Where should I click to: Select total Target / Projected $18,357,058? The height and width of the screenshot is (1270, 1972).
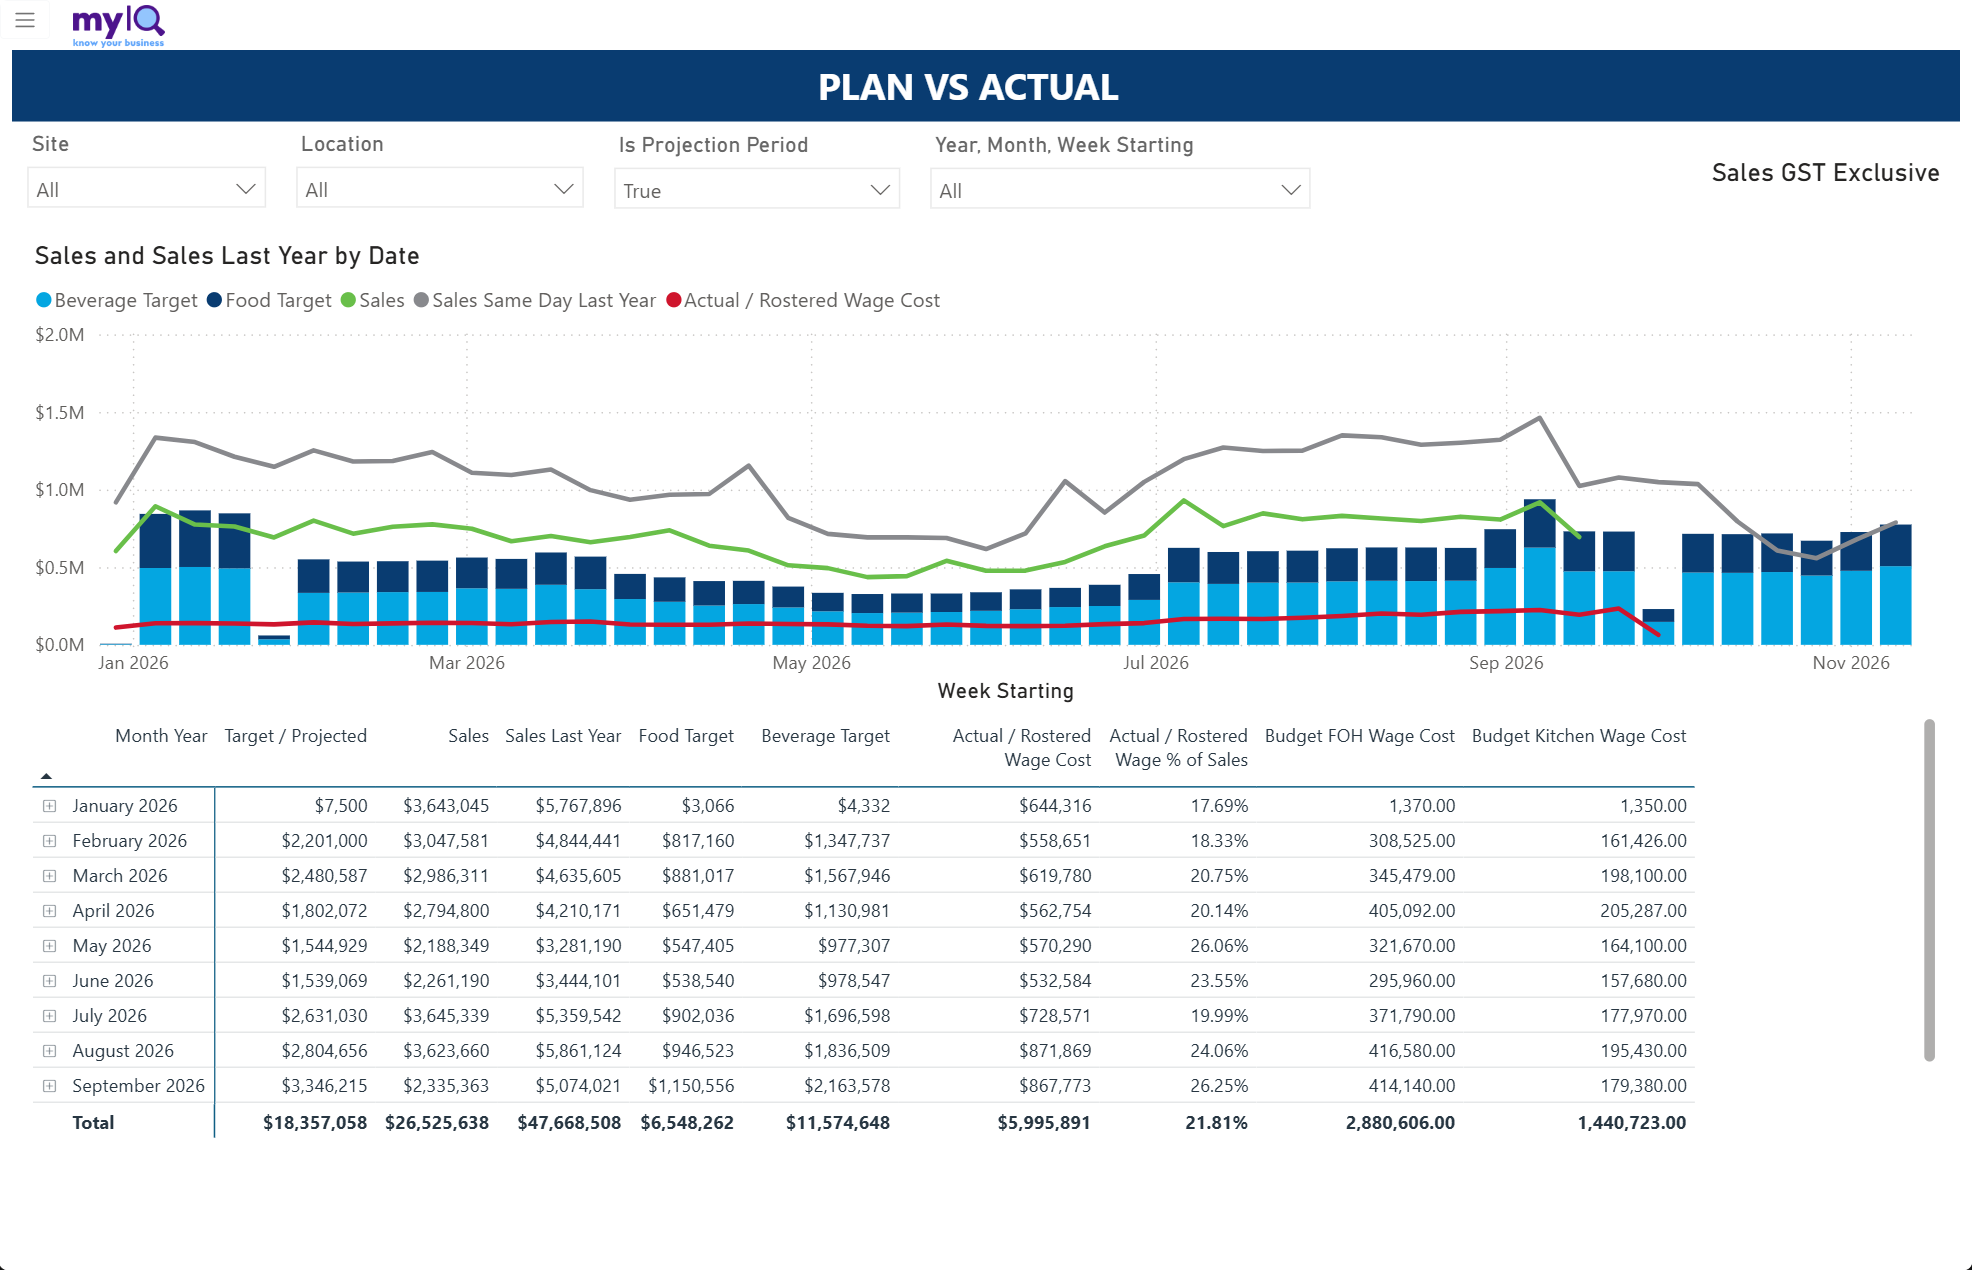pos(315,1123)
